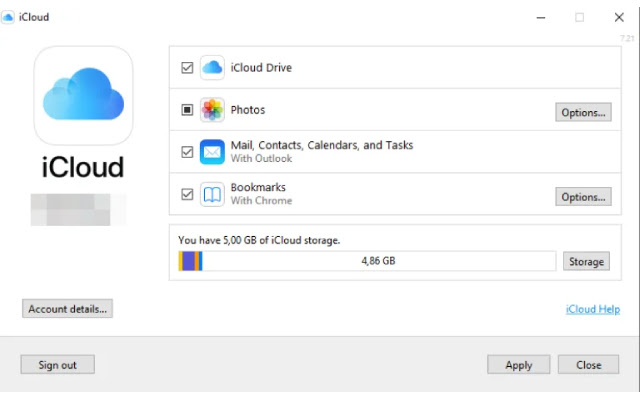Click the large iCloud logo

pyautogui.click(x=83, y=95)
